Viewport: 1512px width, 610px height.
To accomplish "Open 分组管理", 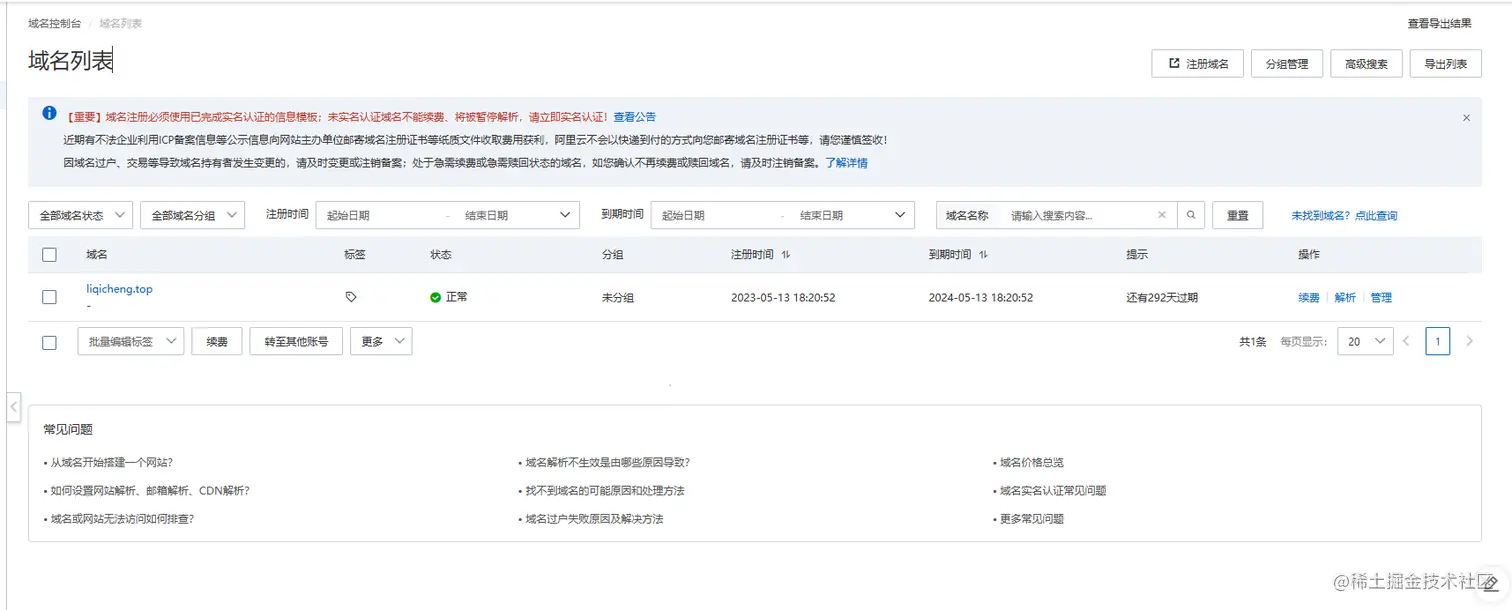I will pos(1287,64).
